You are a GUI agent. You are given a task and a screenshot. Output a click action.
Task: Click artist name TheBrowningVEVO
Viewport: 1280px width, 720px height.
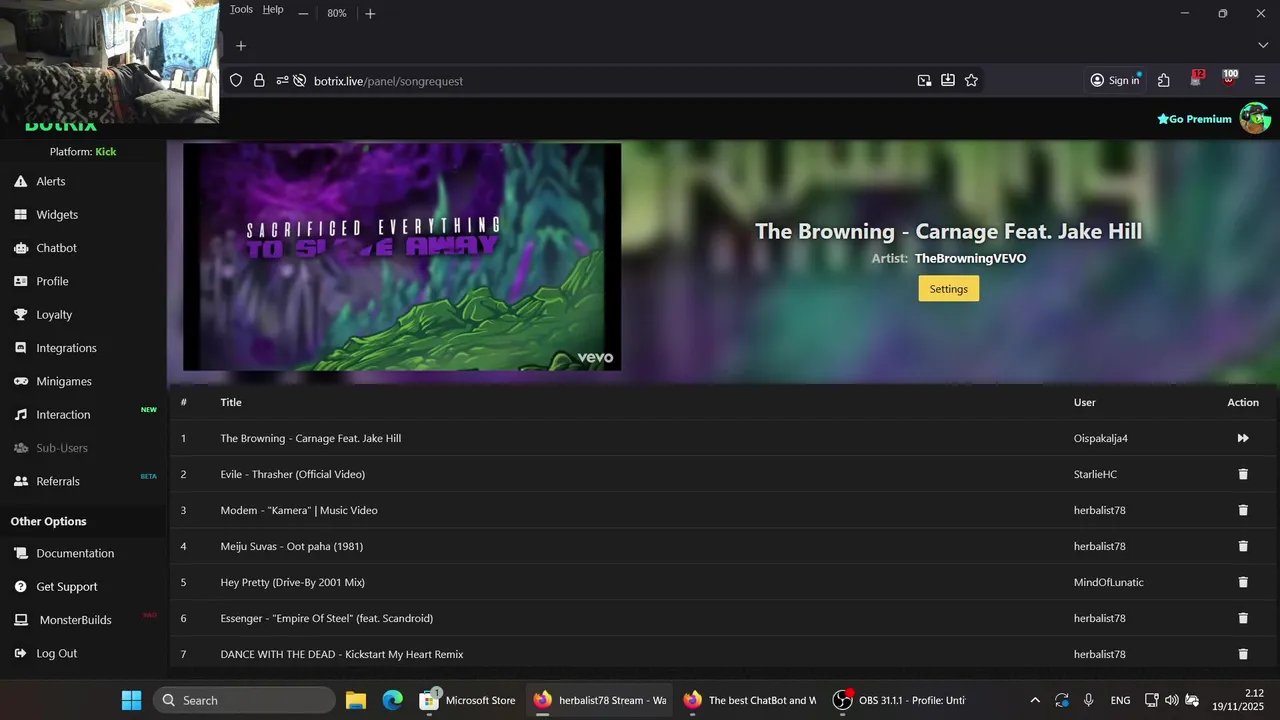(970, 258)
